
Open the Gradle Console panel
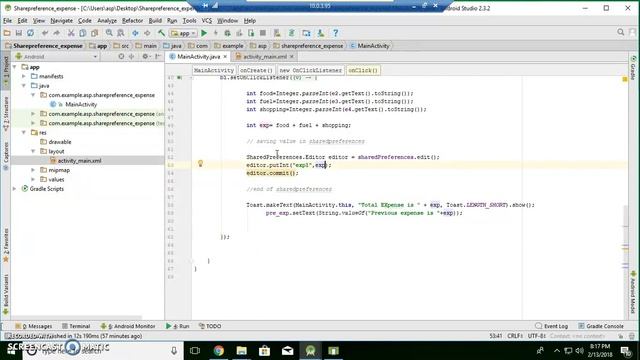pyautogui.click(x=601, y=326)
